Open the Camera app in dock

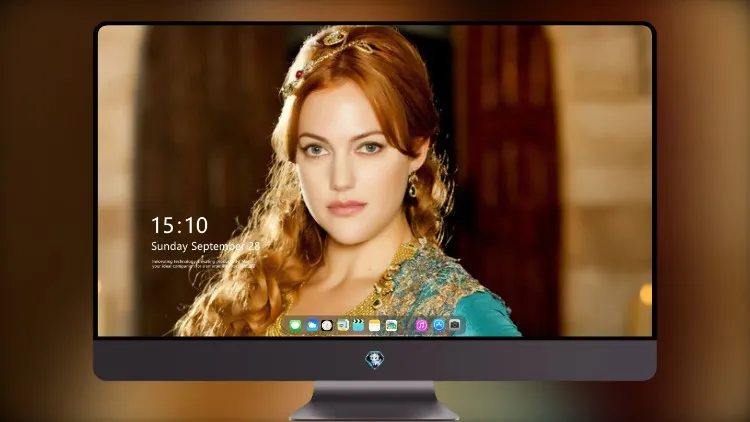coord(455,325)
